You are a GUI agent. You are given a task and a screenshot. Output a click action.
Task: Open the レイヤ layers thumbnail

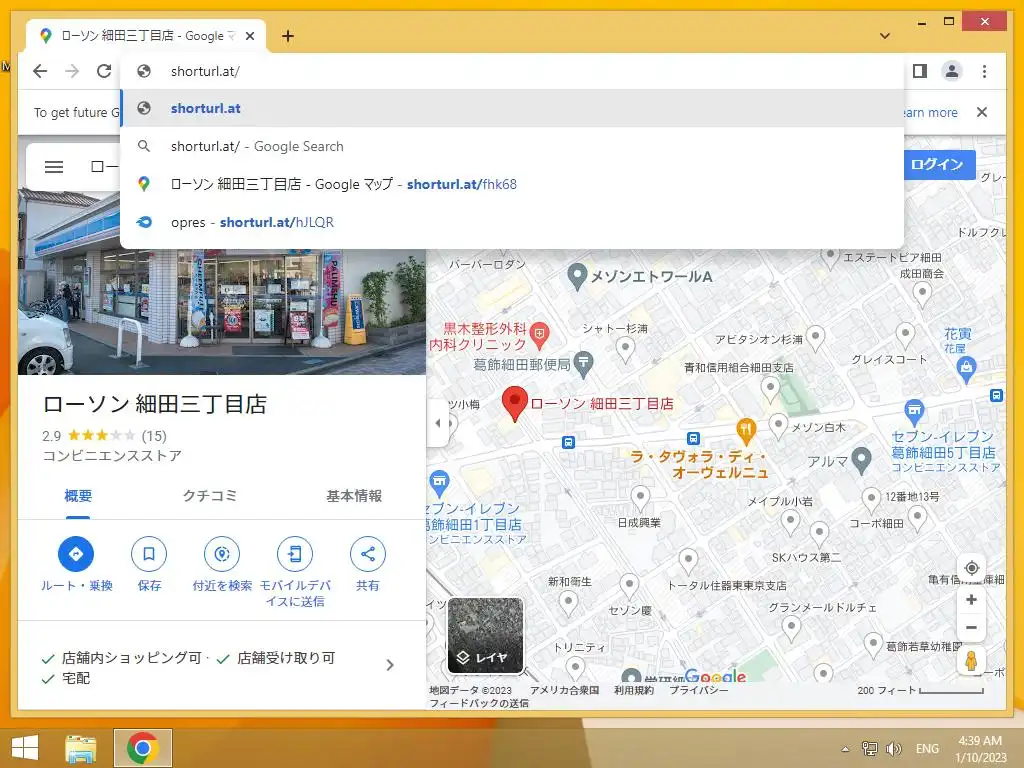point(485,635)
